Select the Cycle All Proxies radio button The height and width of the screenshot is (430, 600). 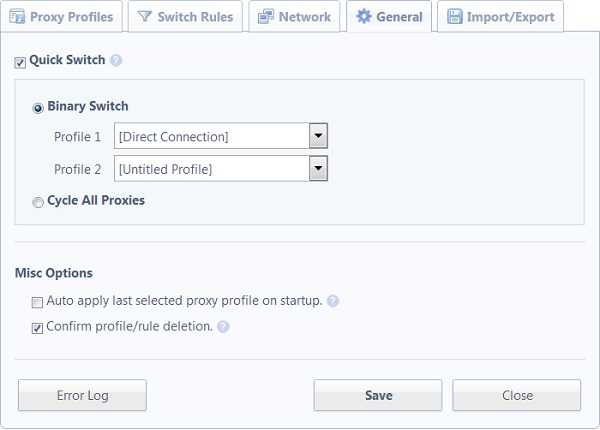click(x=38, y=202)
